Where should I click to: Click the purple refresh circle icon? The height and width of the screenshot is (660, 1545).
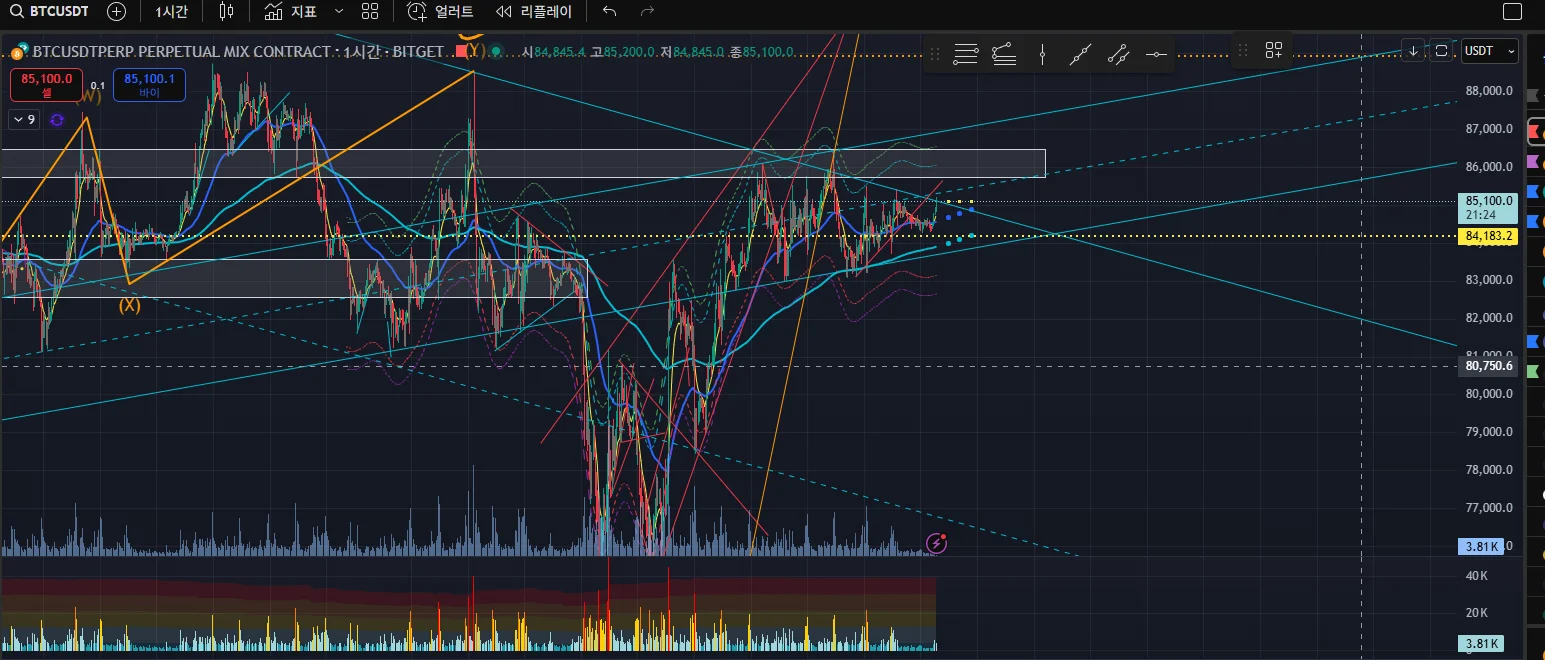click(57, 120)
